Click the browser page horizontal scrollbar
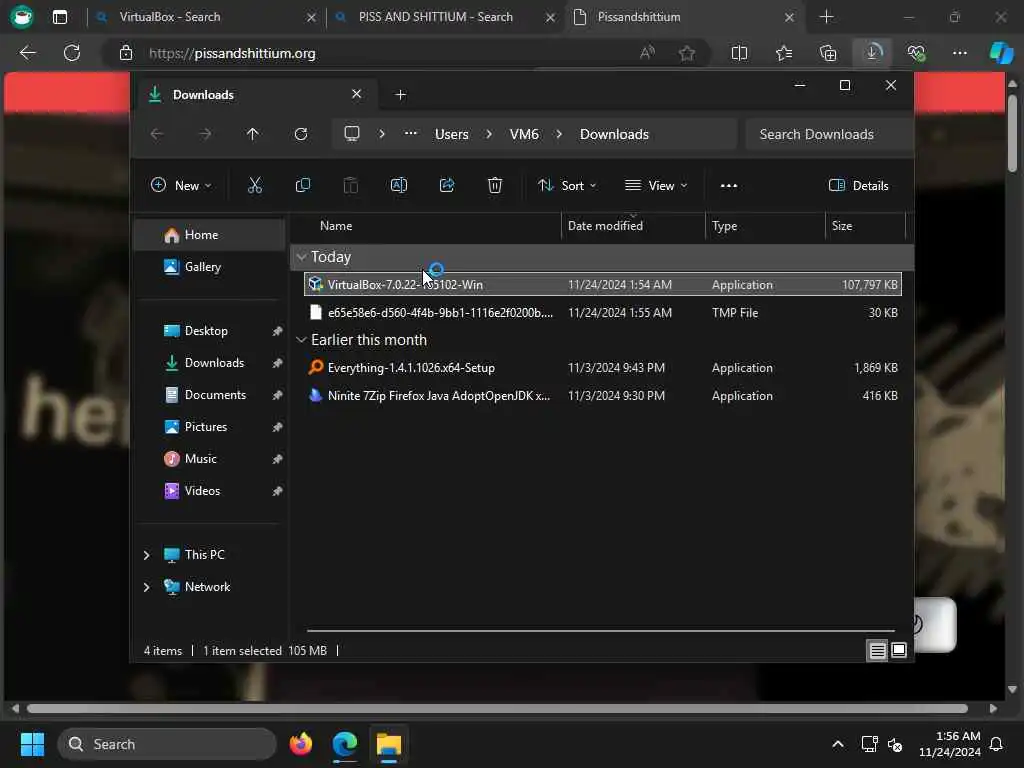1024x768 pixels. (497, 709)
